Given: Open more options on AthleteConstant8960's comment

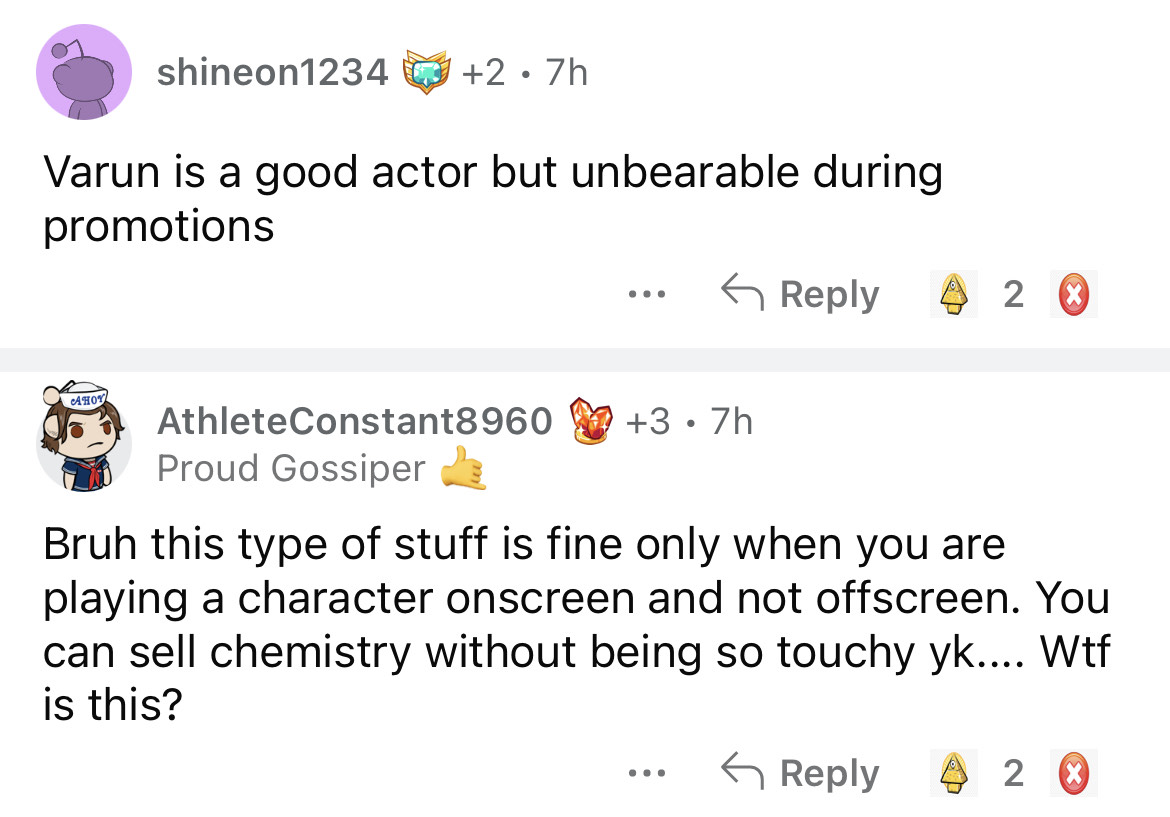Looking at the screenshot, I should tap(646, 773).
